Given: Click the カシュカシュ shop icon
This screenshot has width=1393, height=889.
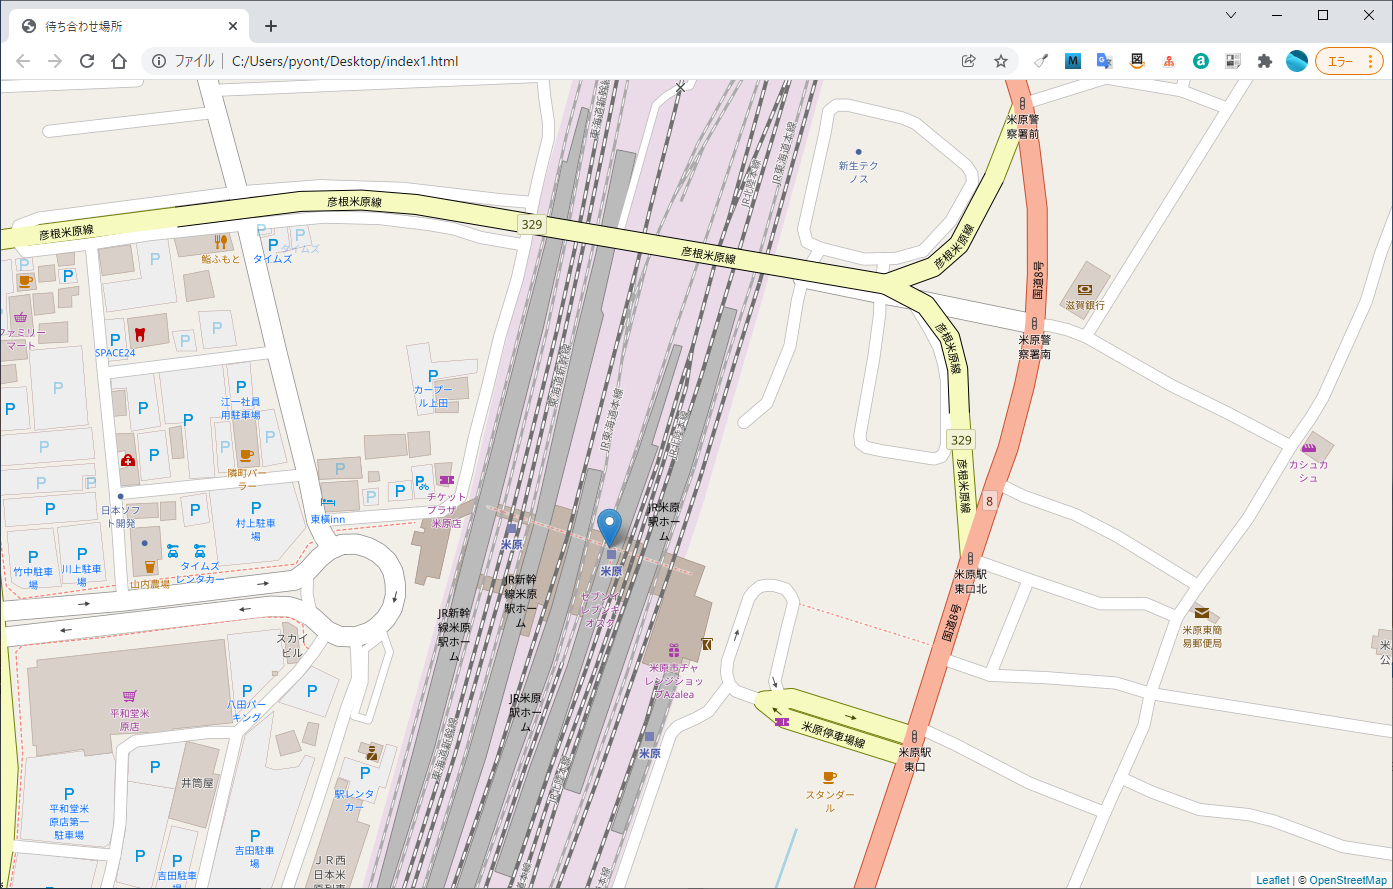Looking at the screenshot, I should (1309, 448).
